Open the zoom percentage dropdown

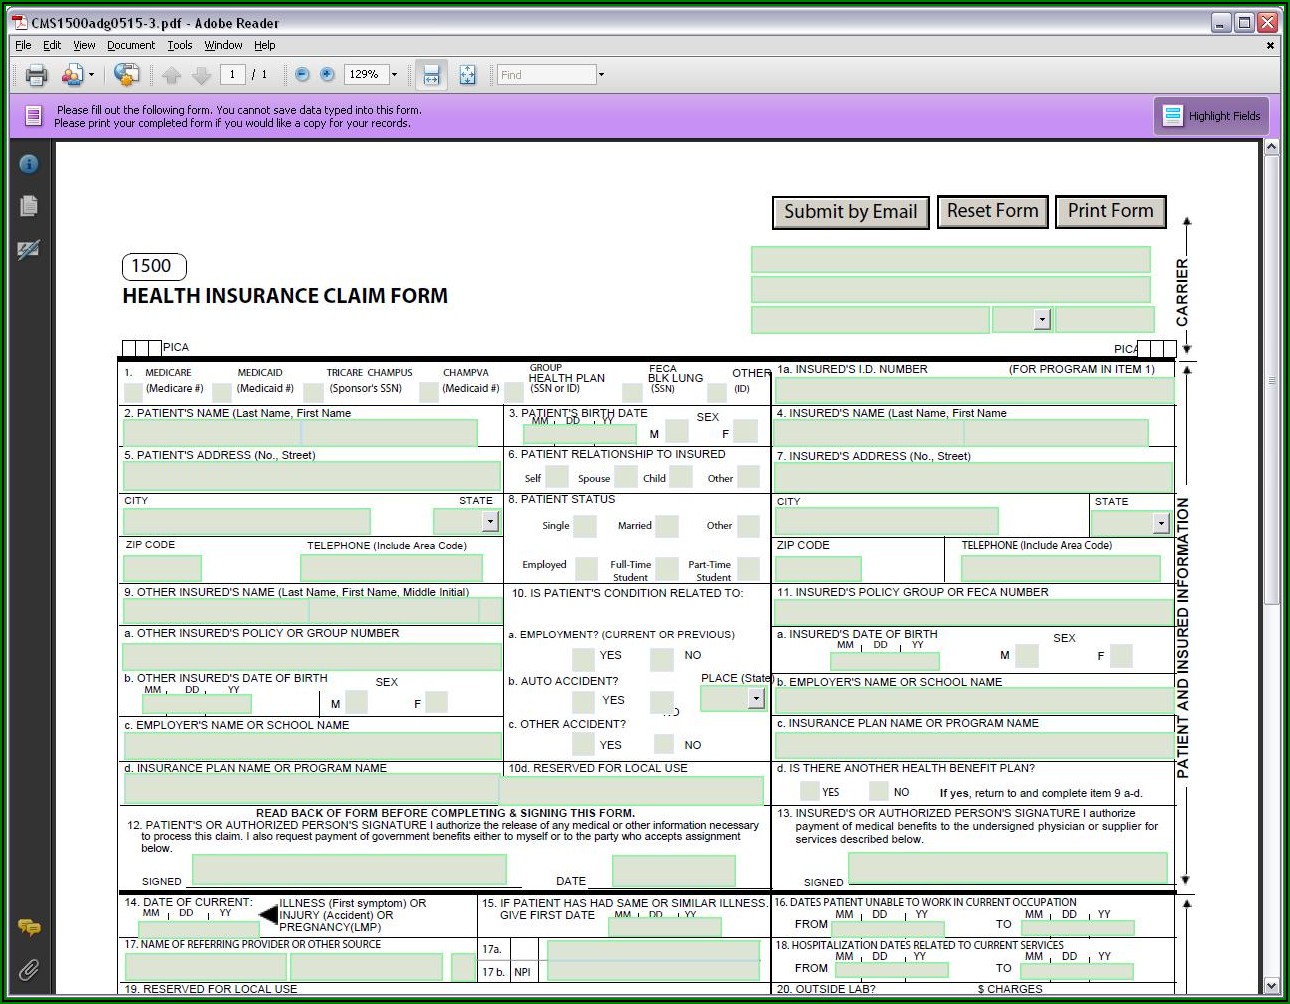(394, 75)
